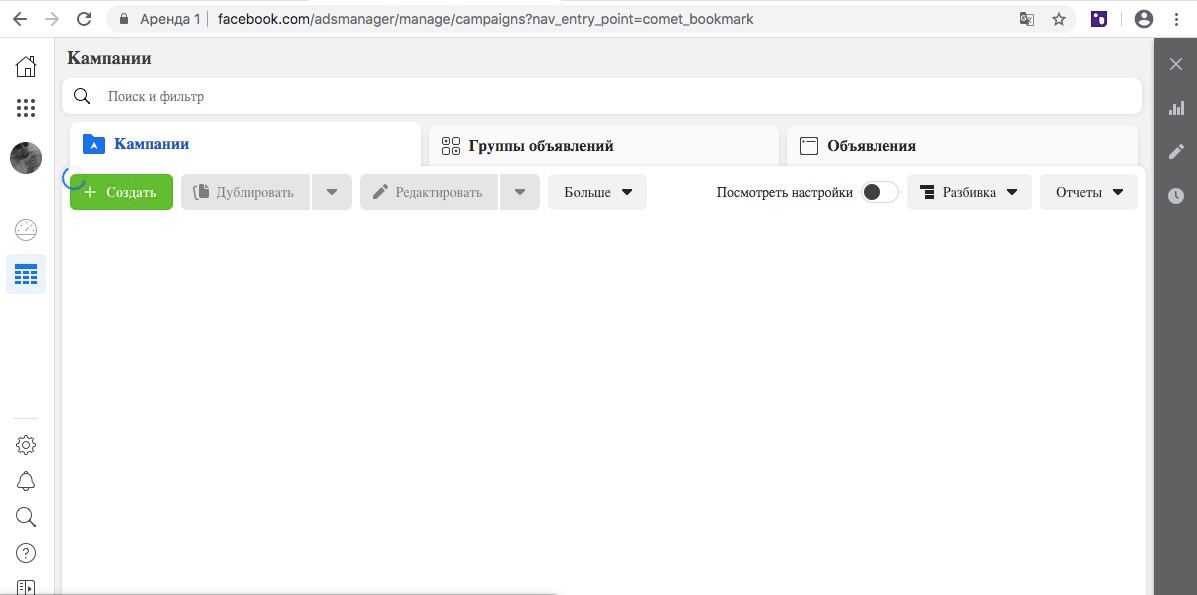Expand the Редактировать dropdown arrow

520,192
